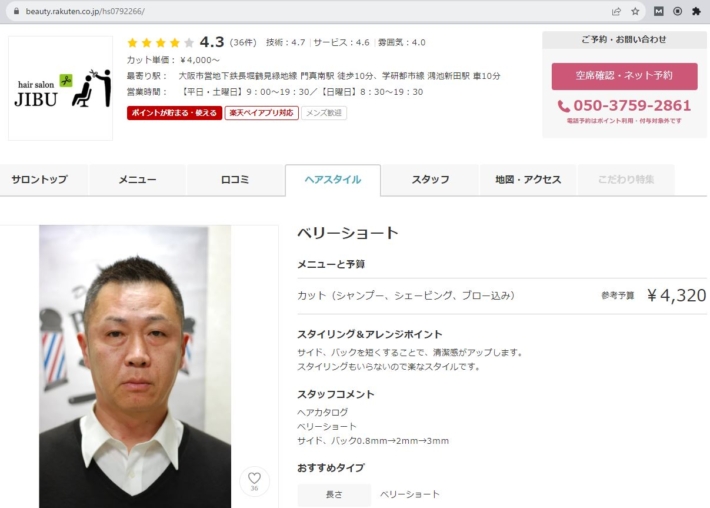Click the 雰囲気：4.0 rating text
Image resolution: width=710 pixels, height=508 pixels.
[402, 43]
